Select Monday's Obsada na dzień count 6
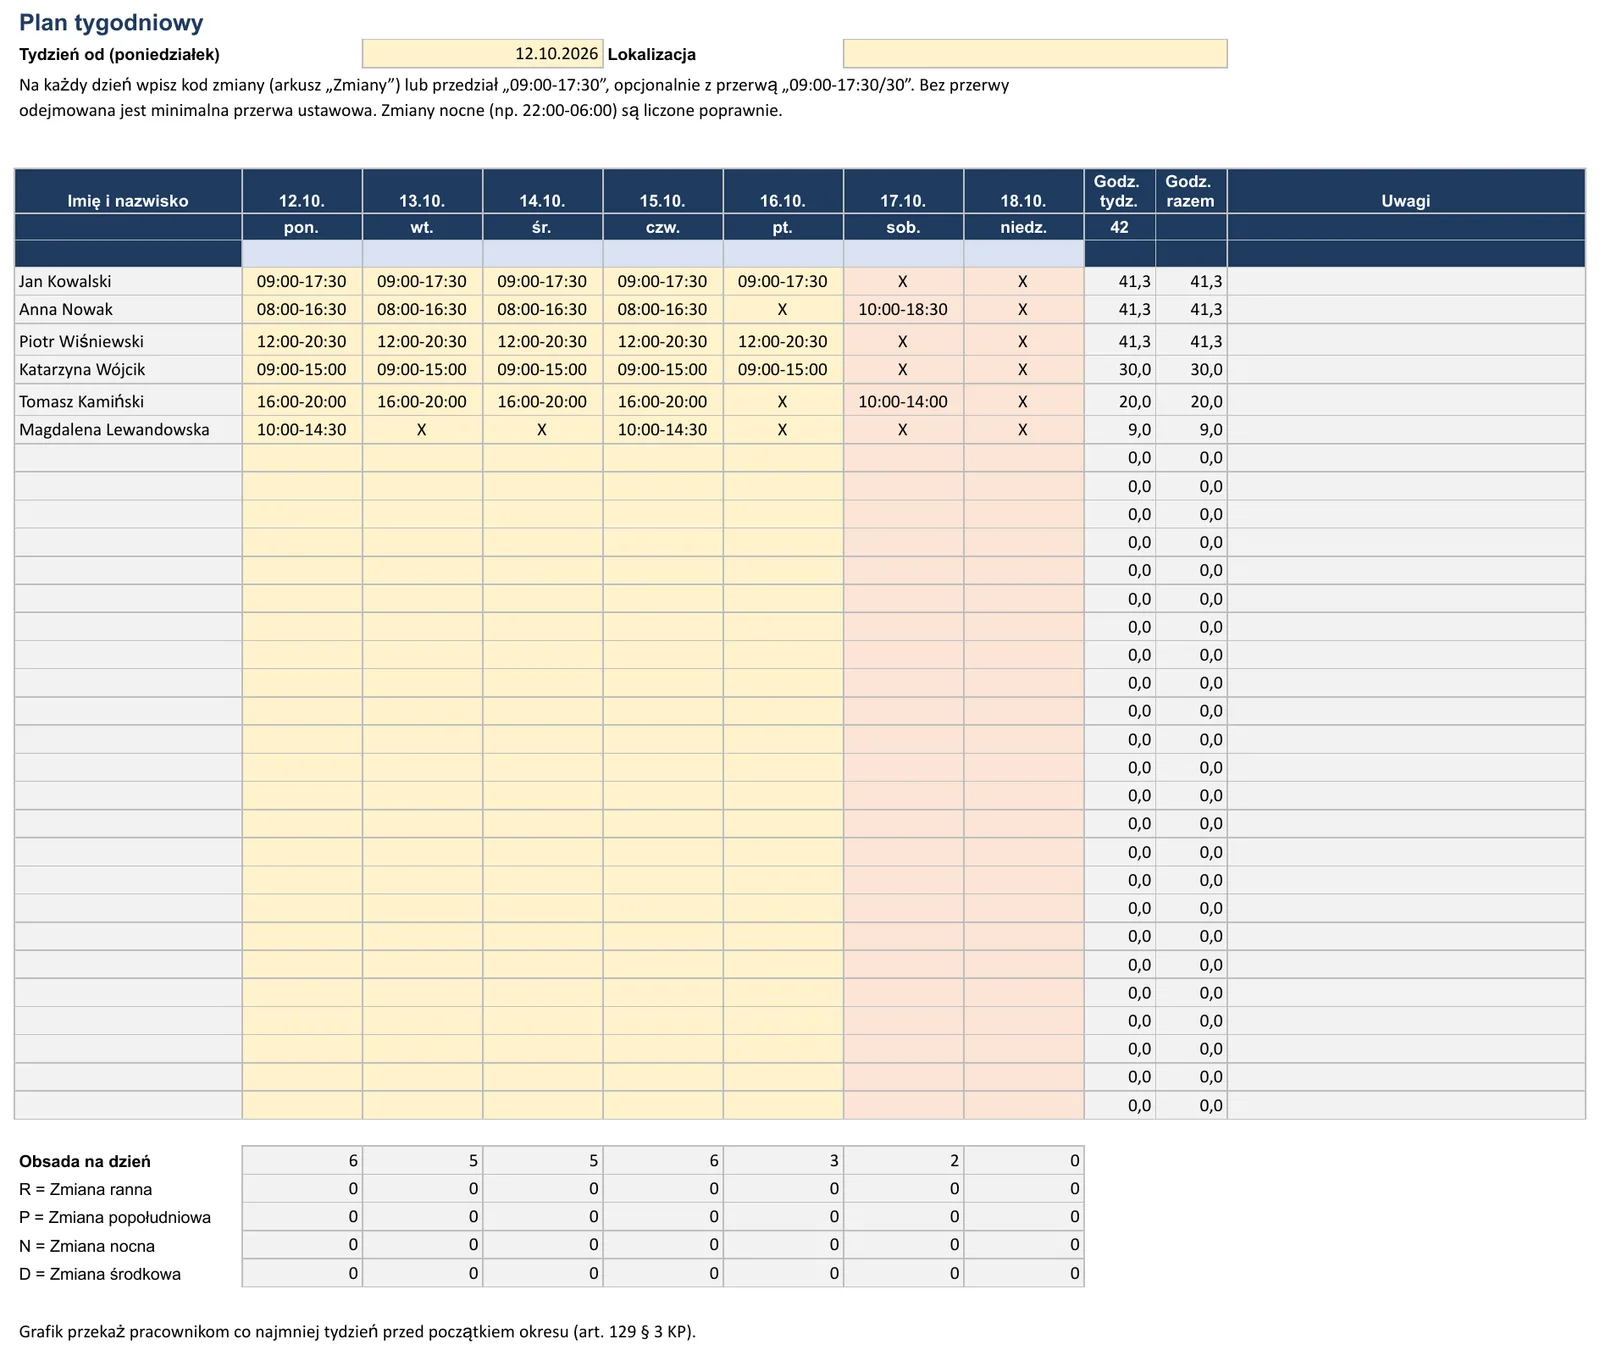This screenshot has height=1355, width=1600. (302, 1161)
